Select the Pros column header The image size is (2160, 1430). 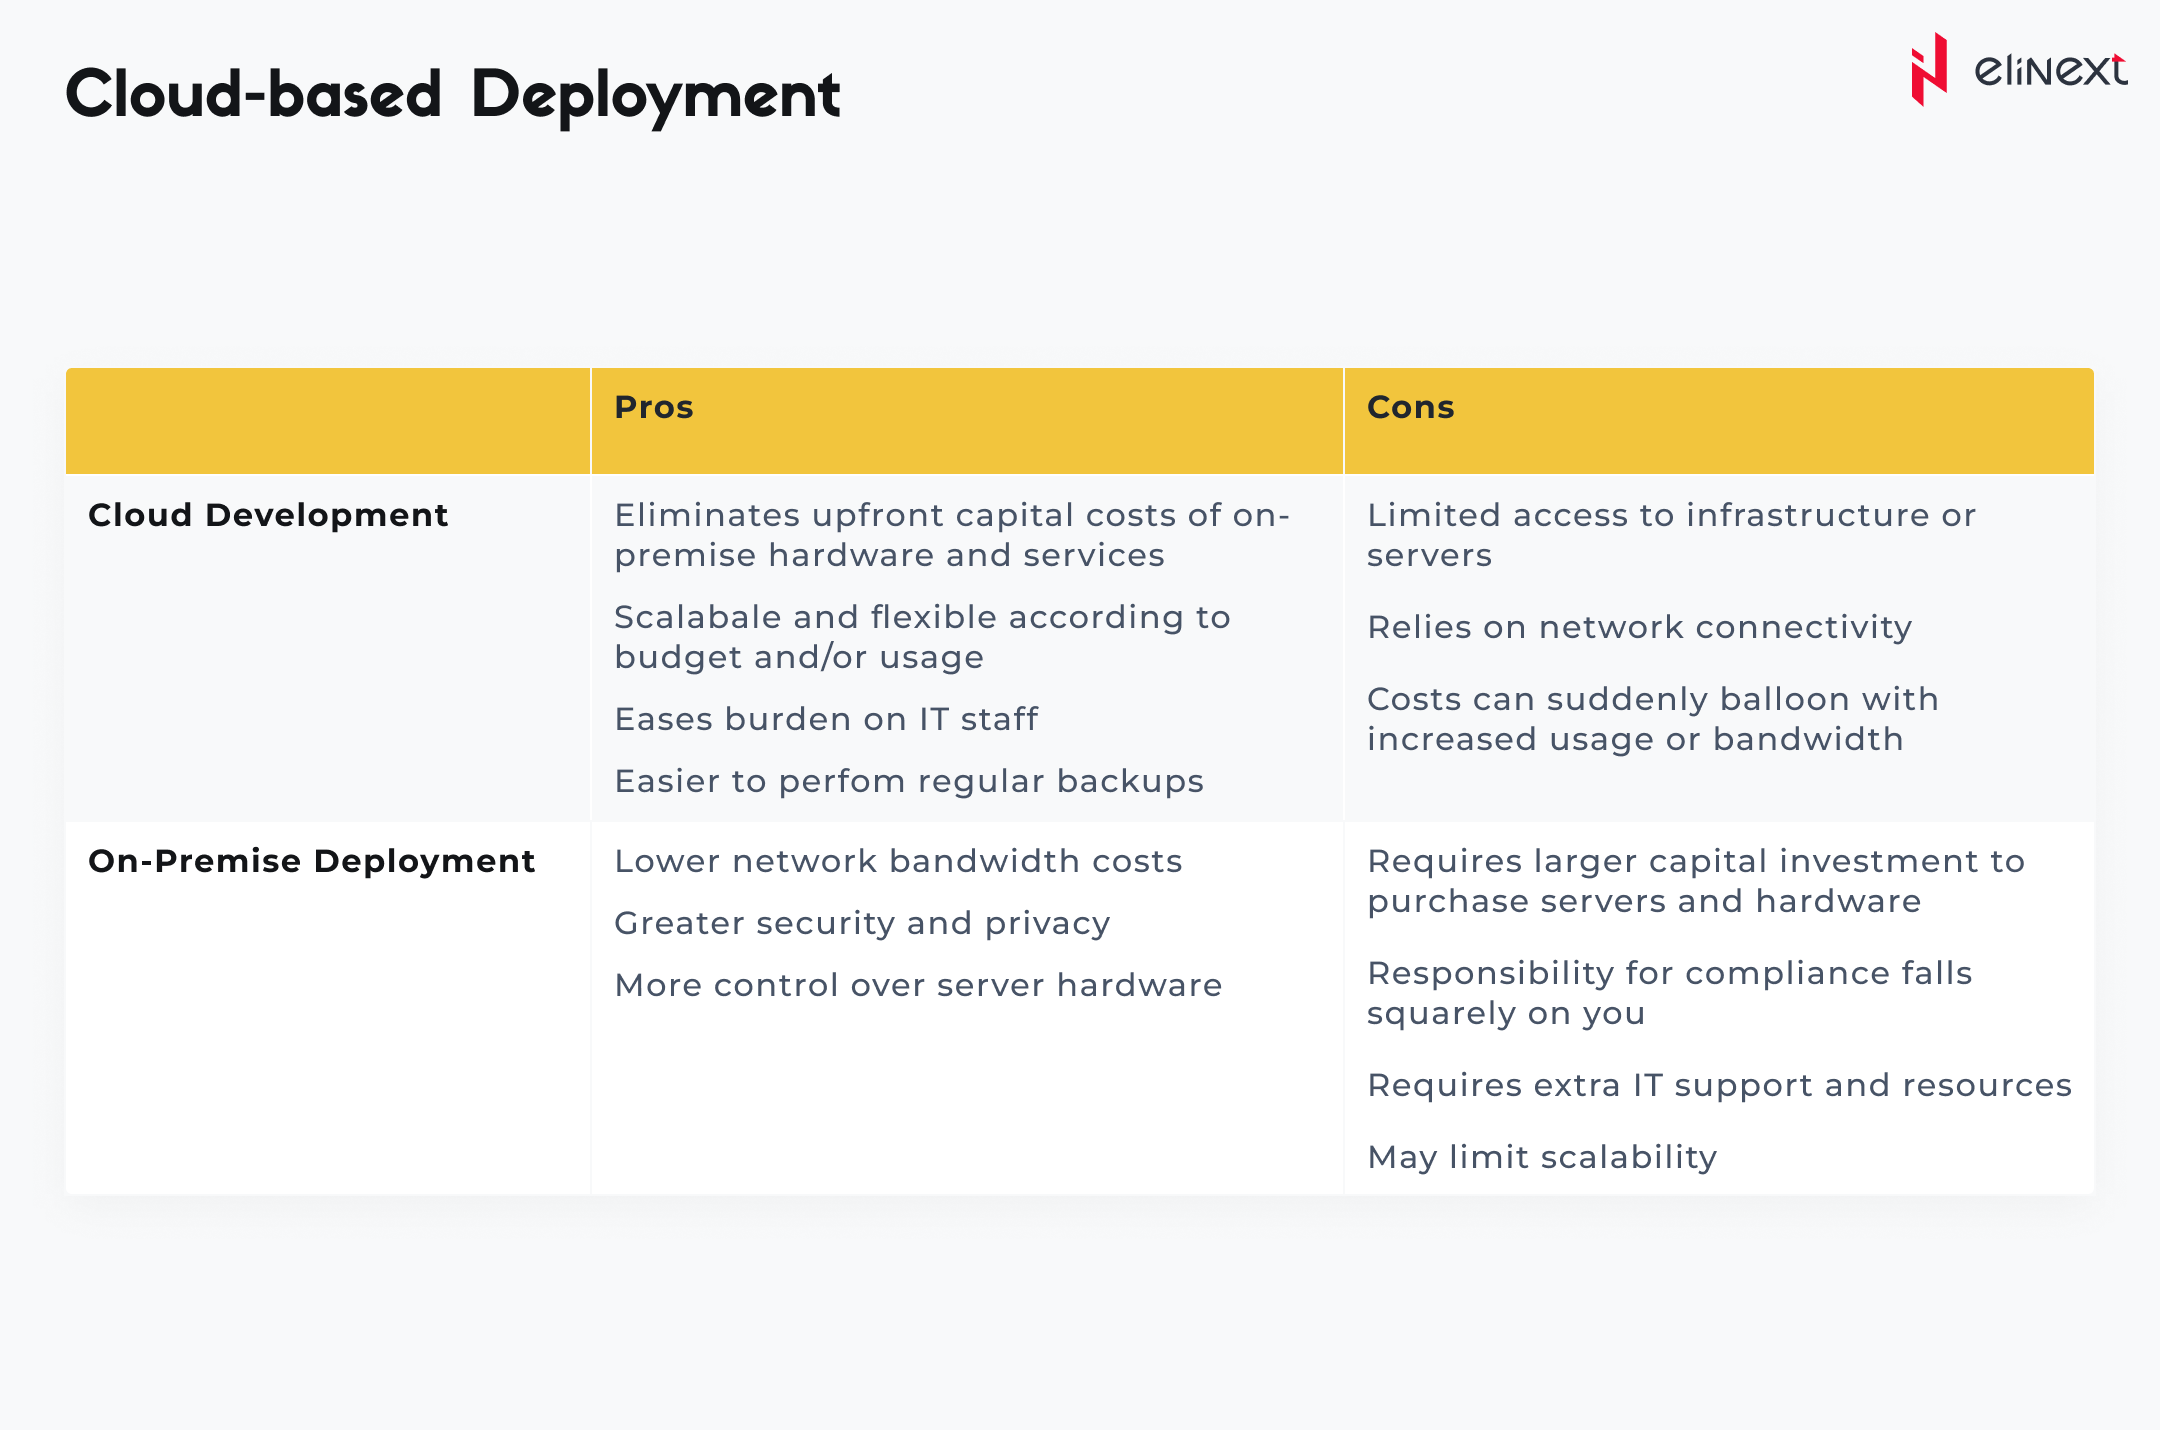tap(654, 407)
